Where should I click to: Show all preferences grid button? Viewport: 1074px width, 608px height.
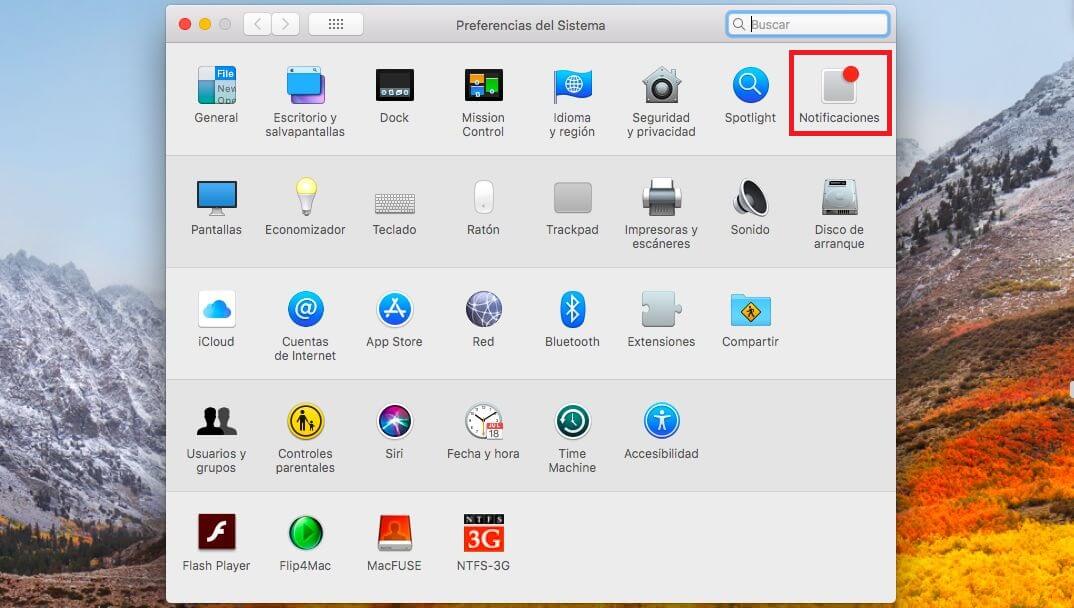[x=336, y=25]
